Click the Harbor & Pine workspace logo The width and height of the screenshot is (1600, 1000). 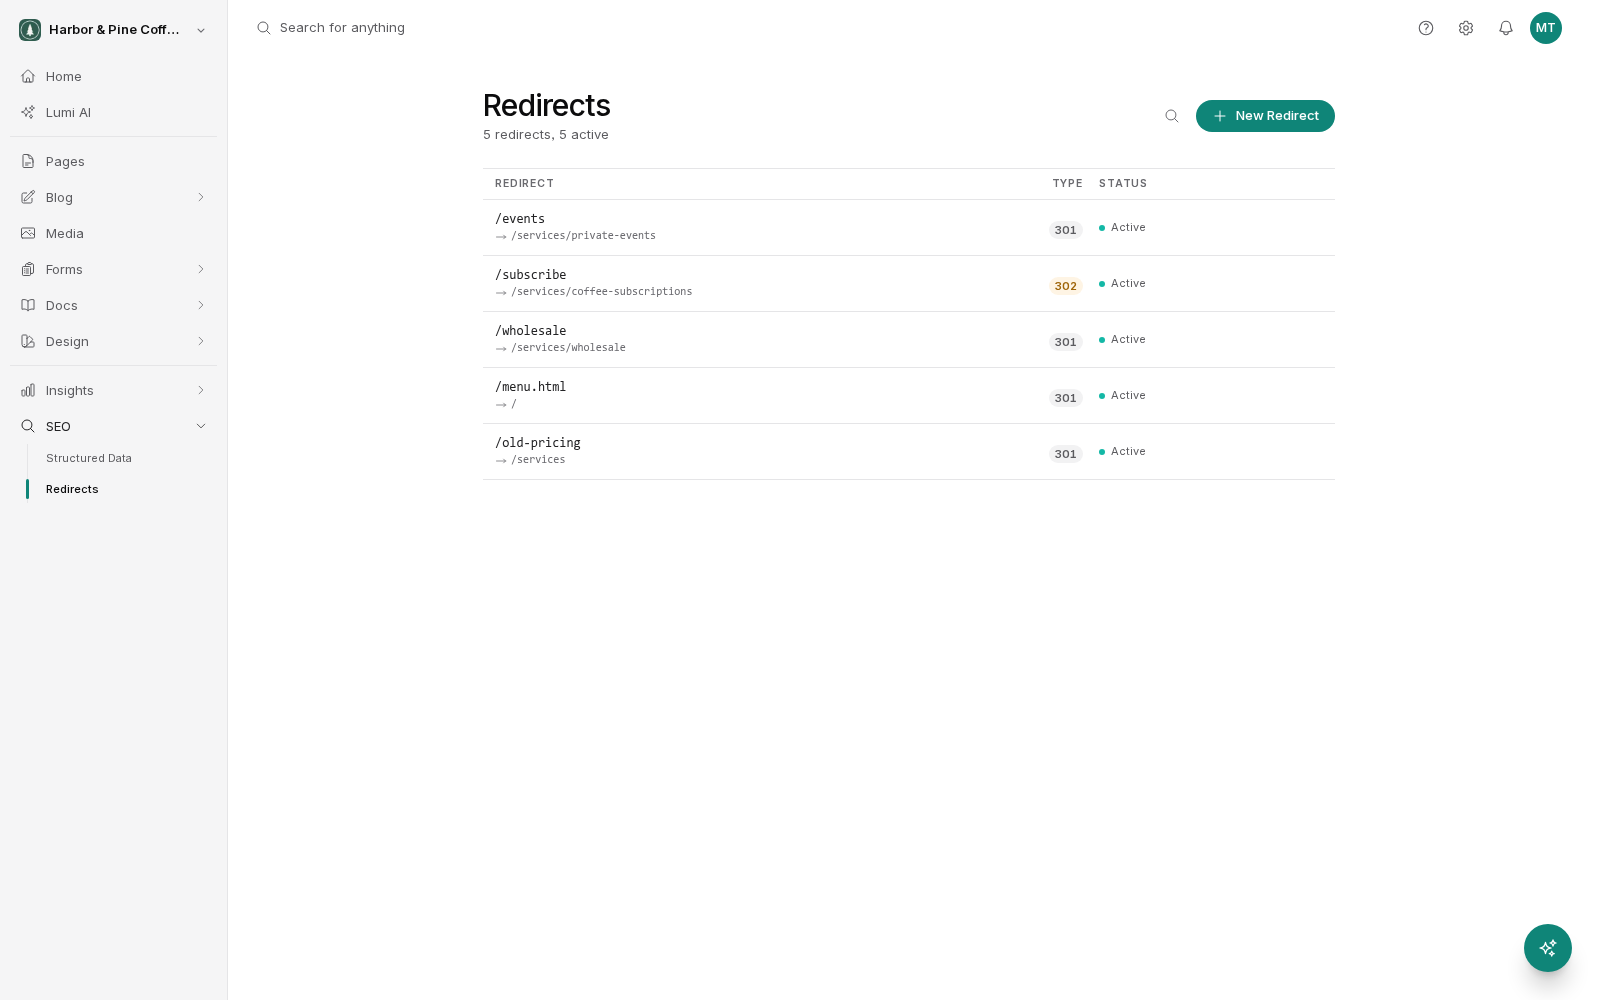[x=30, y=30]
